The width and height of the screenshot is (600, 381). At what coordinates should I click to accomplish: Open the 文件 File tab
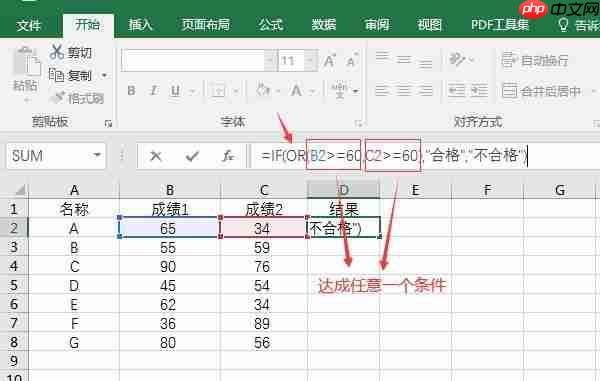[28, 25]
